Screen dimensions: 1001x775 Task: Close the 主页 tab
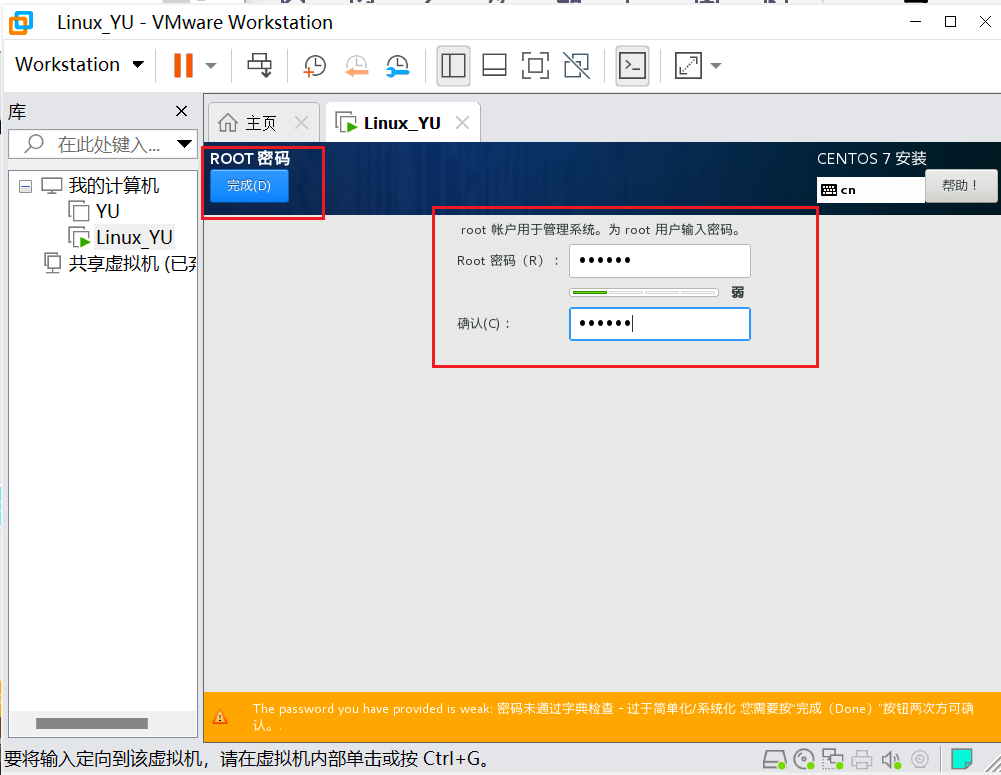tap(301, 123)
